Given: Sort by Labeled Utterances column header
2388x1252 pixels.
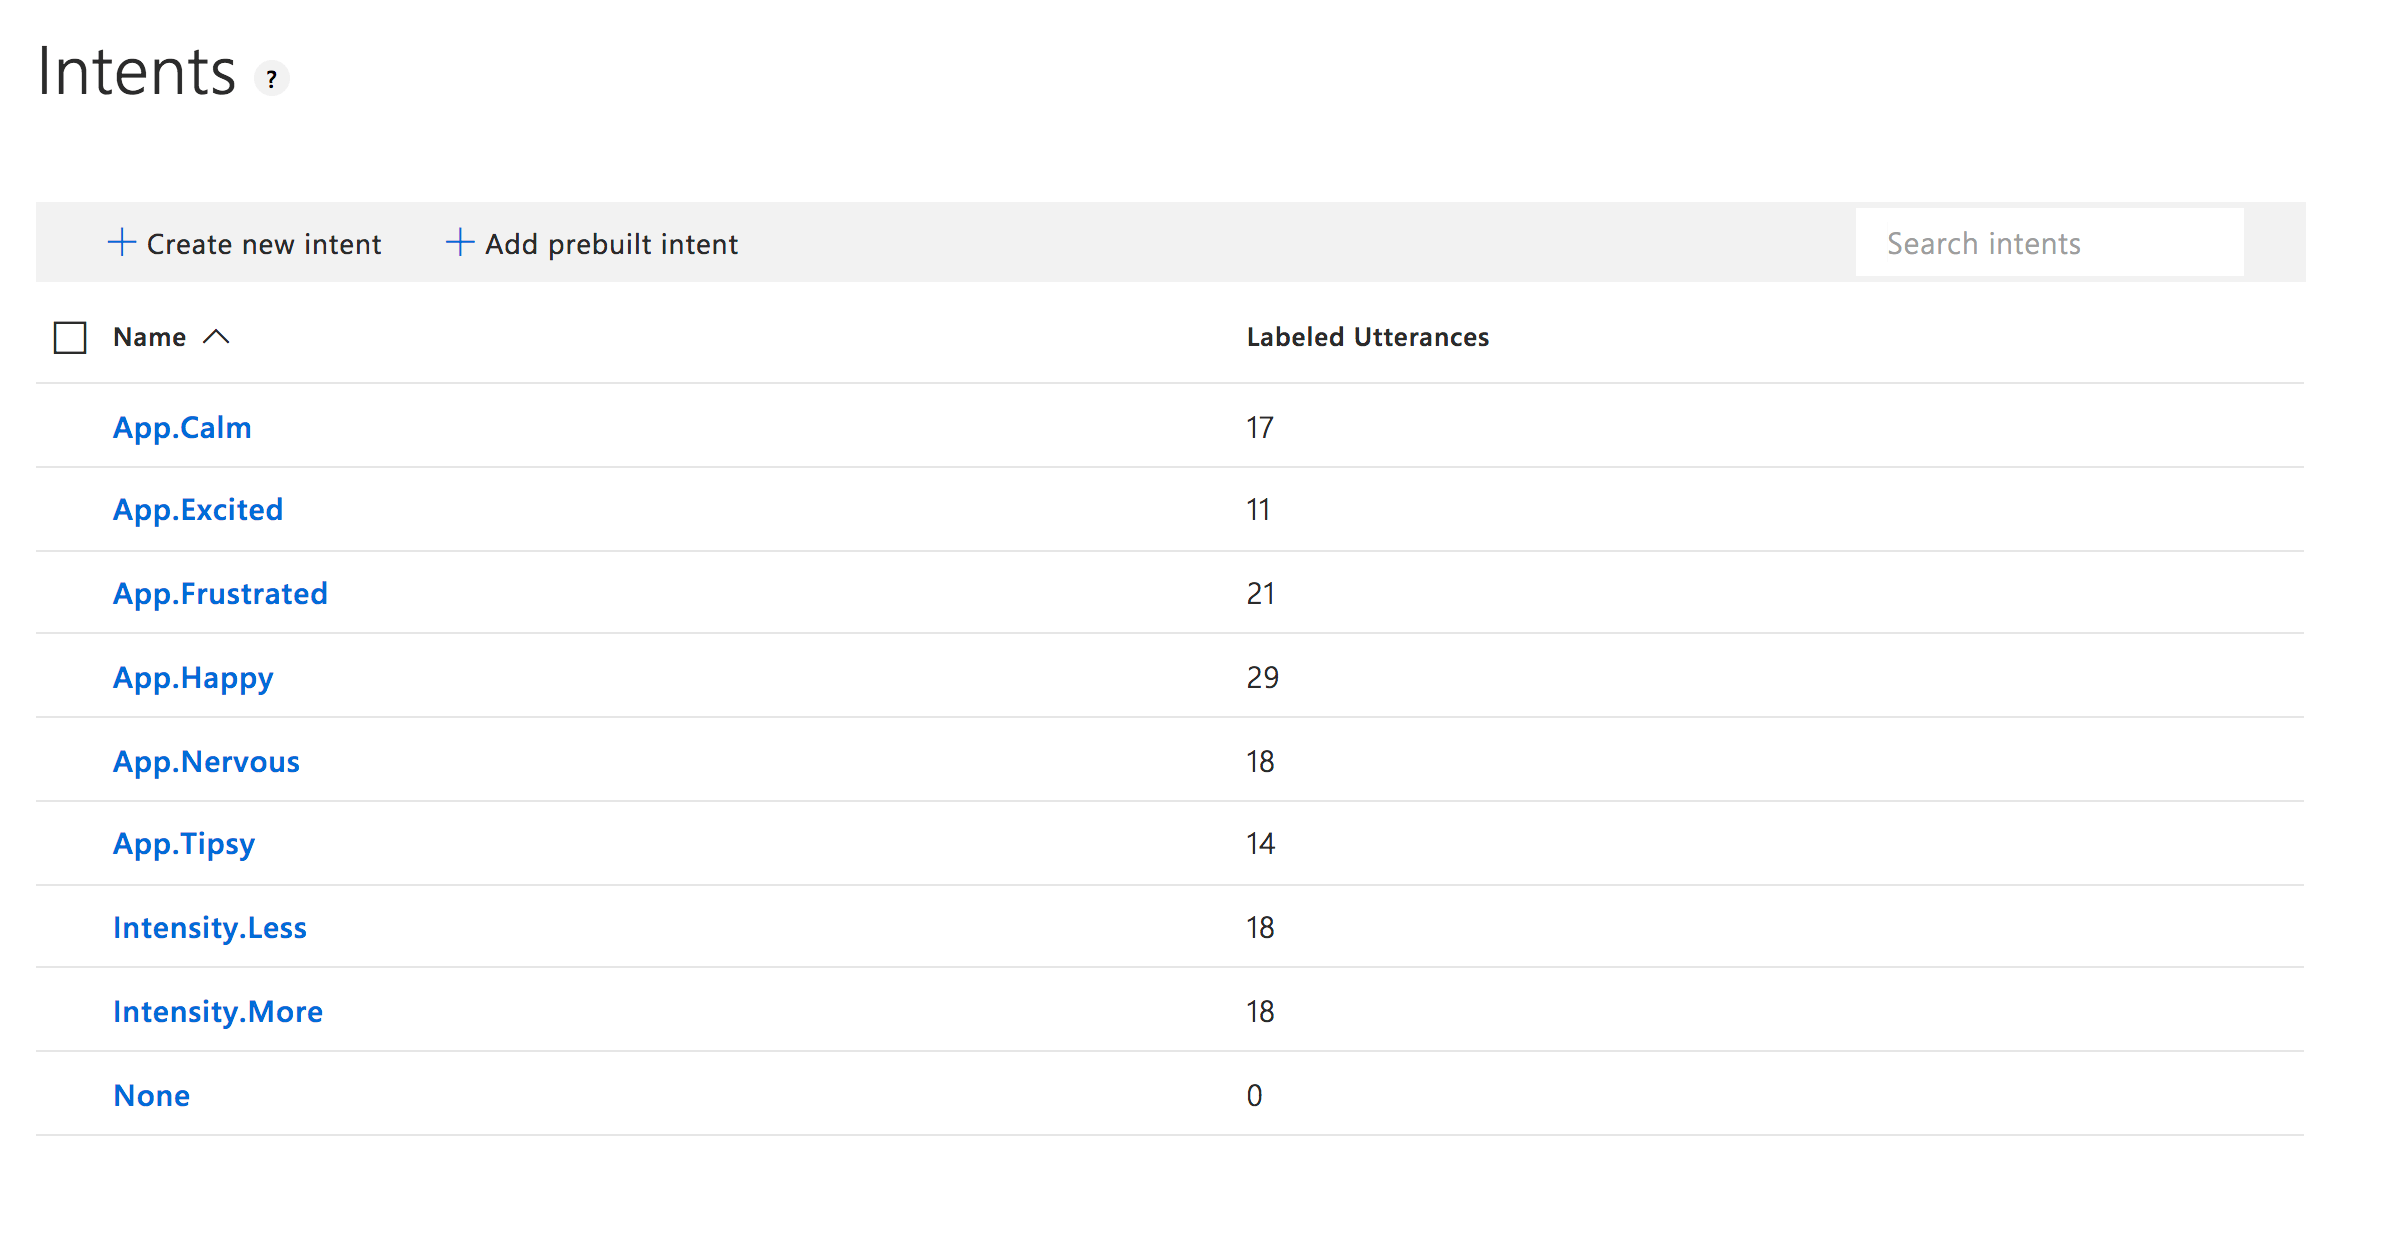Looking at the screenshot, I should (1367, 338).
